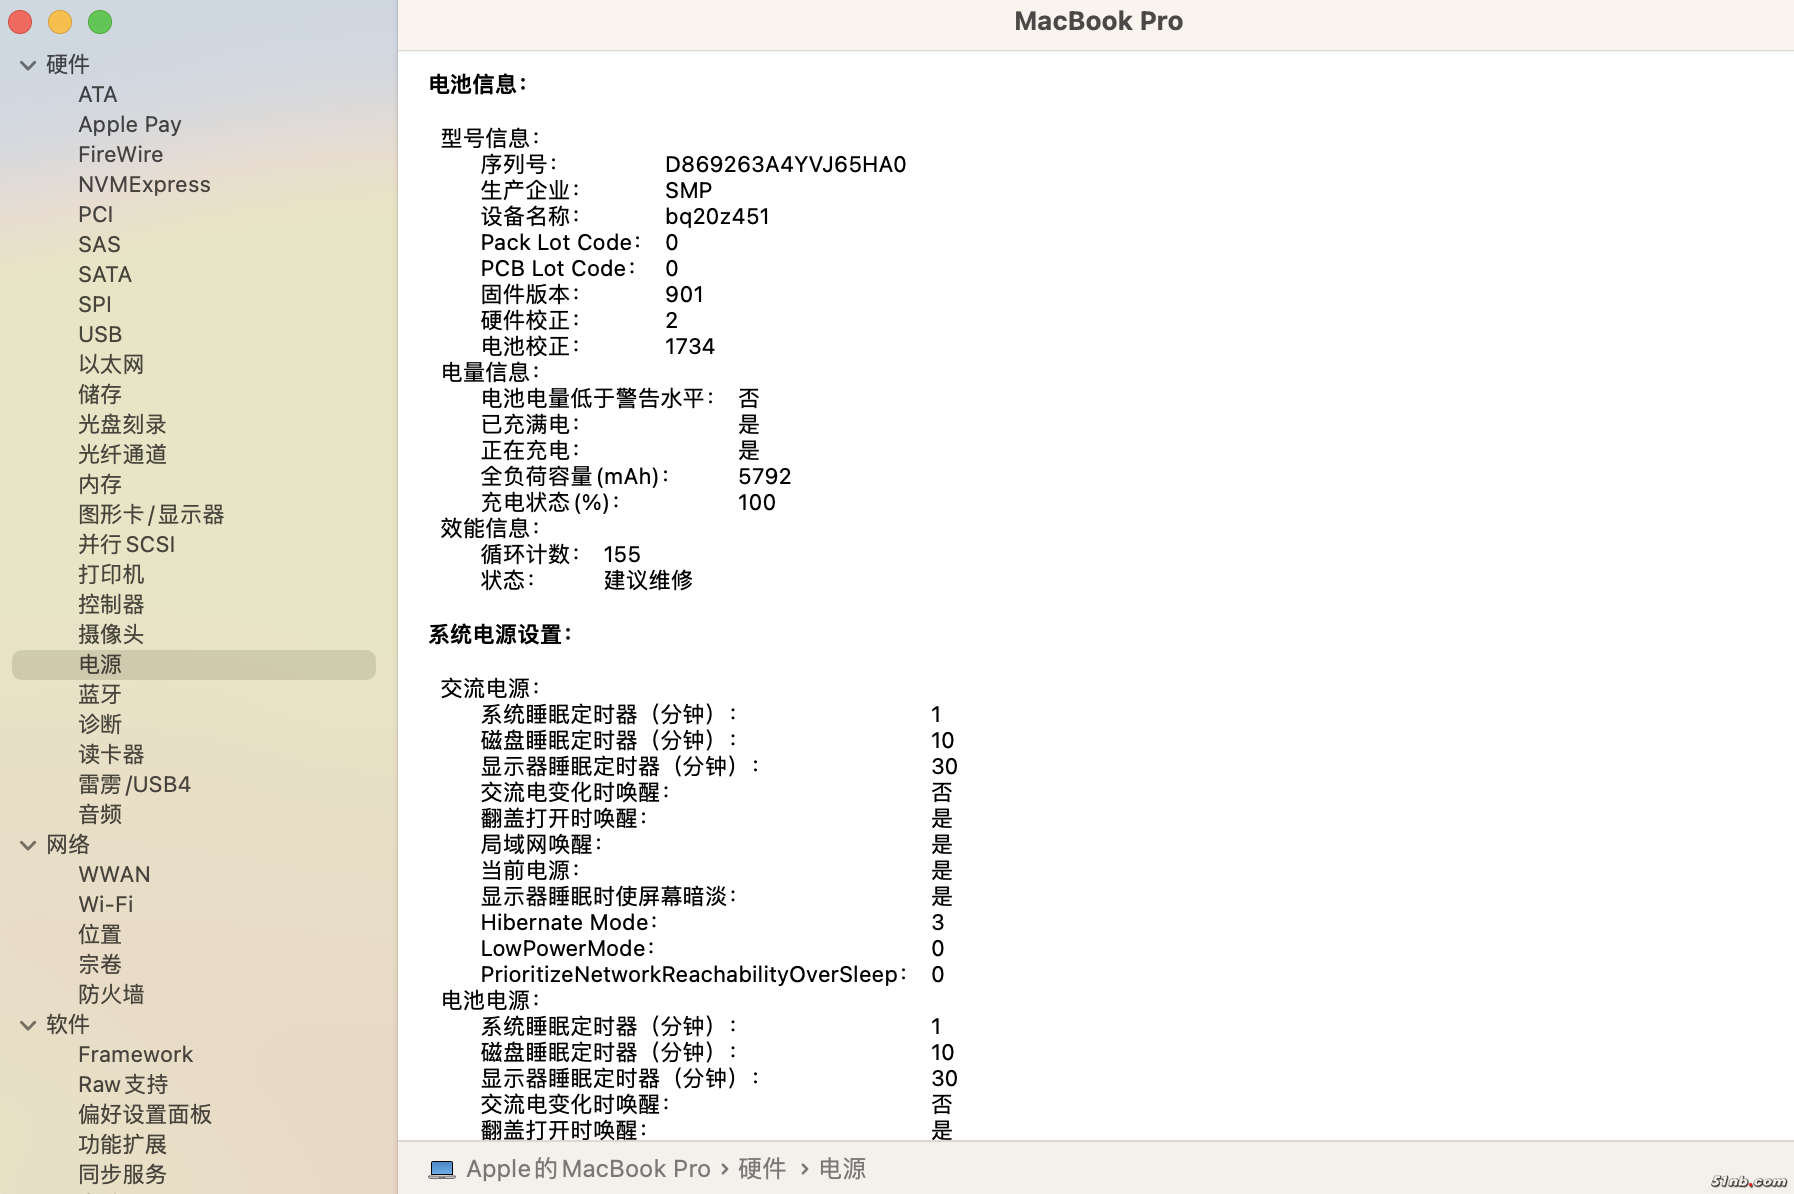The width and height of the screenshot is (1794, 1194).
Task: Open 偏好设置面板 software entry
Action: tap(145, 1115)
